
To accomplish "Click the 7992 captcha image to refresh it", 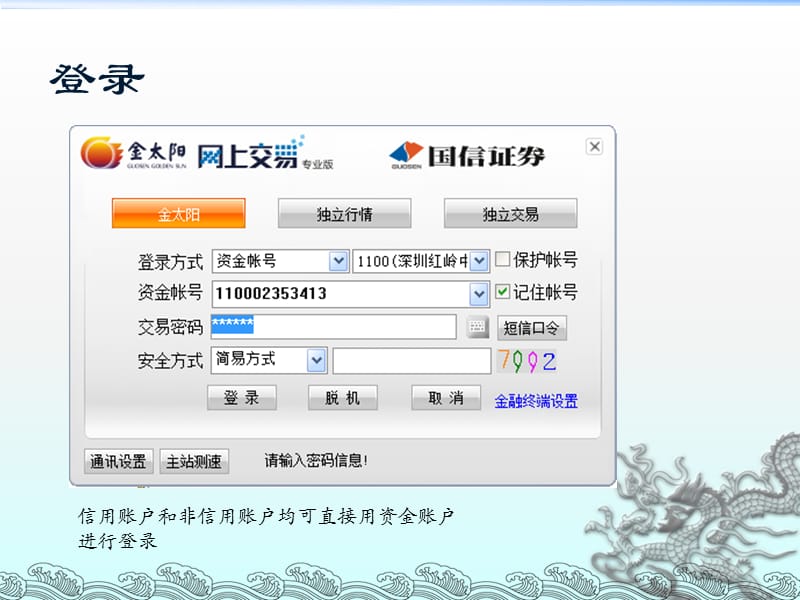I will 527,361.
